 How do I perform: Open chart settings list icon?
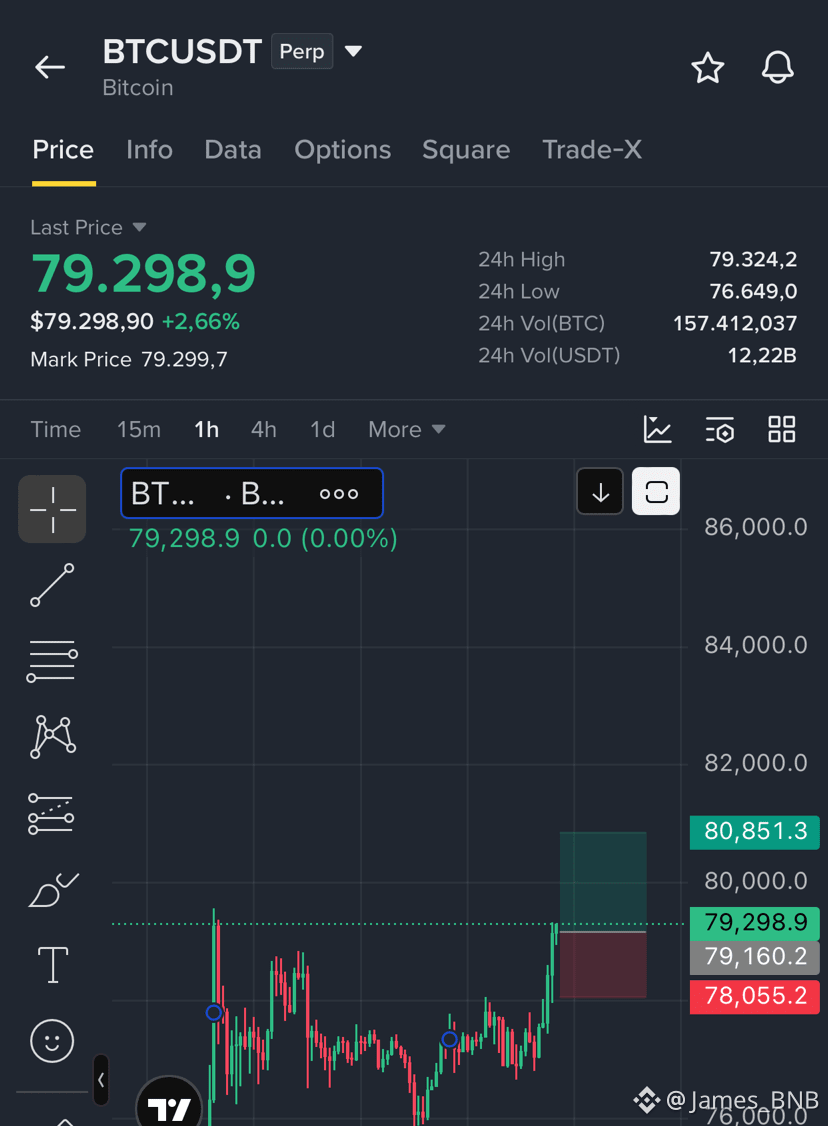(x=720, y=429)
